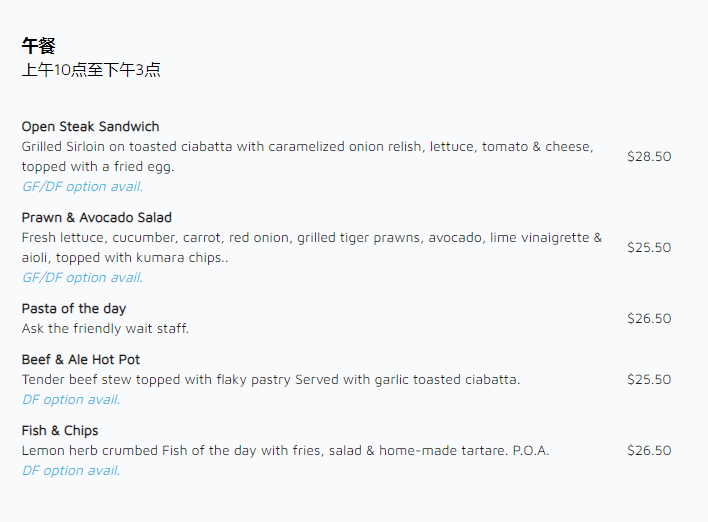
Task: Click GF/DF option note under Prawn Salad
Action: pos(82,278)
